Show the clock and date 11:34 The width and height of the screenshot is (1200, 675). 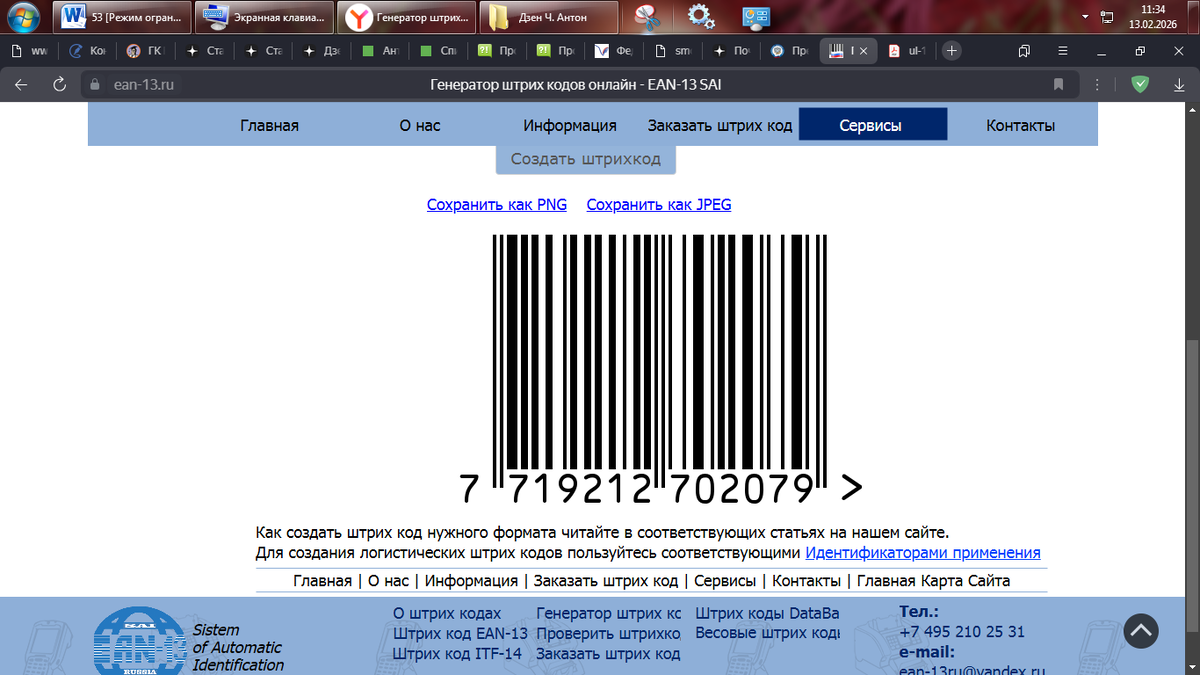pyautogui.click(x=1152, y=17)
